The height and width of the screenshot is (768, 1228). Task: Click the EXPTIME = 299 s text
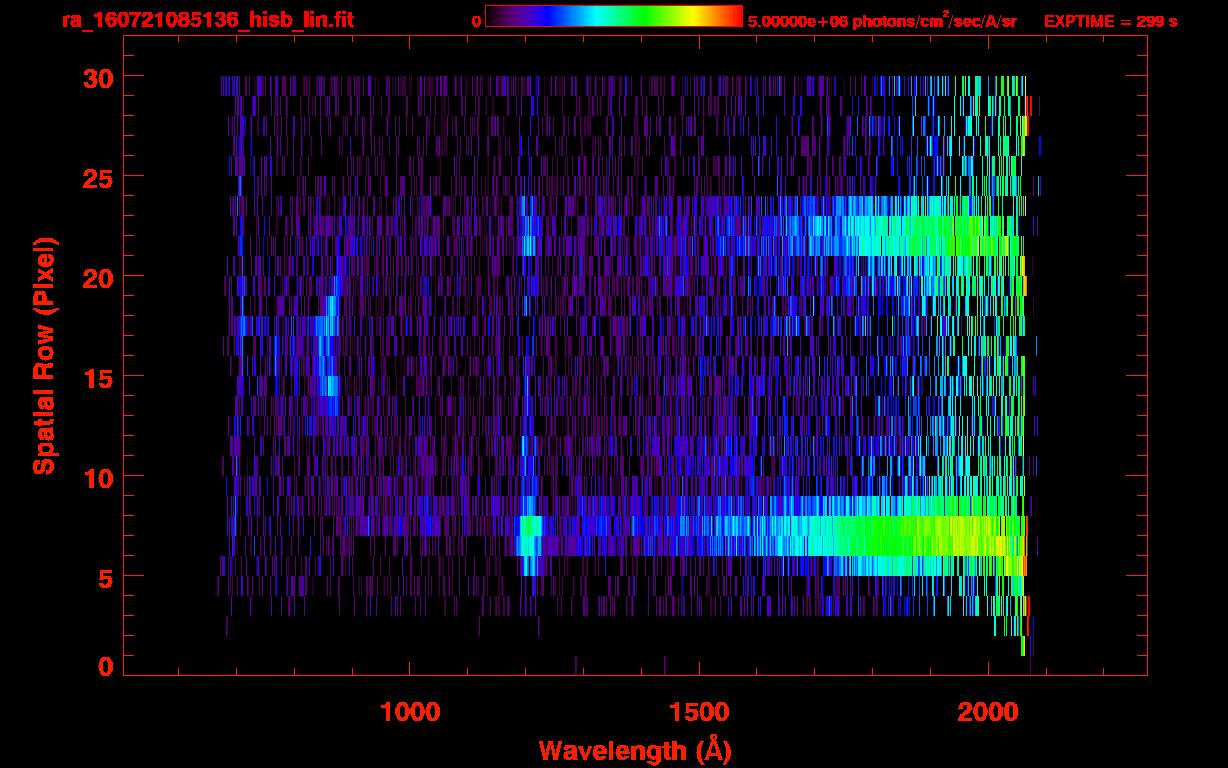(1110, 21)
